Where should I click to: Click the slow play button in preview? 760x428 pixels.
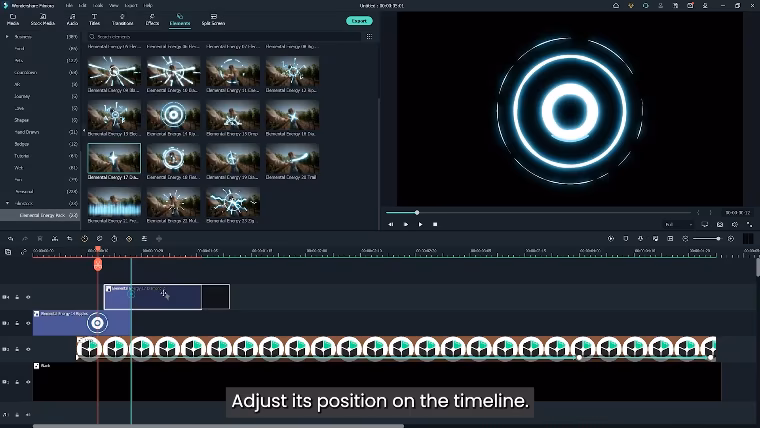(x=406, y=224)
